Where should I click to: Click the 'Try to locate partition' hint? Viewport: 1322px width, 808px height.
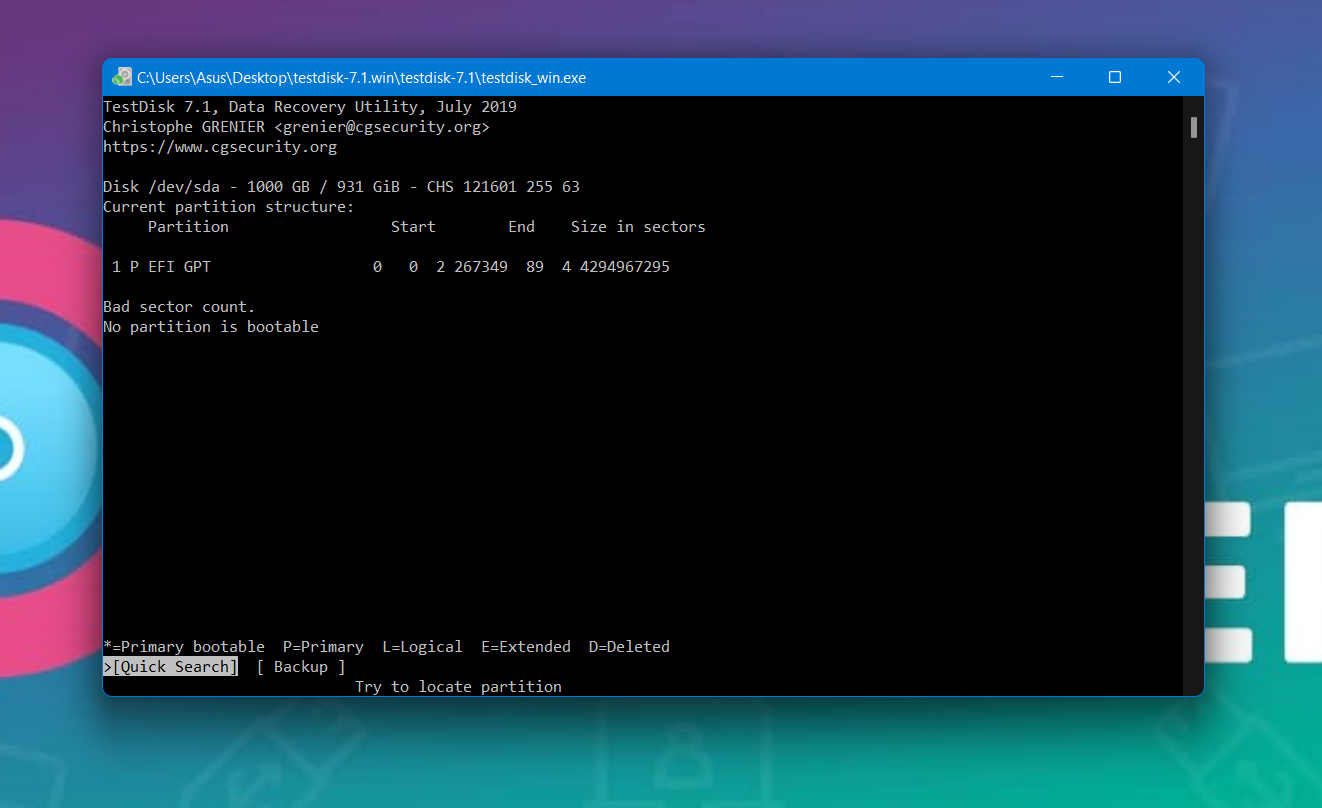click(x=458, y=687)
